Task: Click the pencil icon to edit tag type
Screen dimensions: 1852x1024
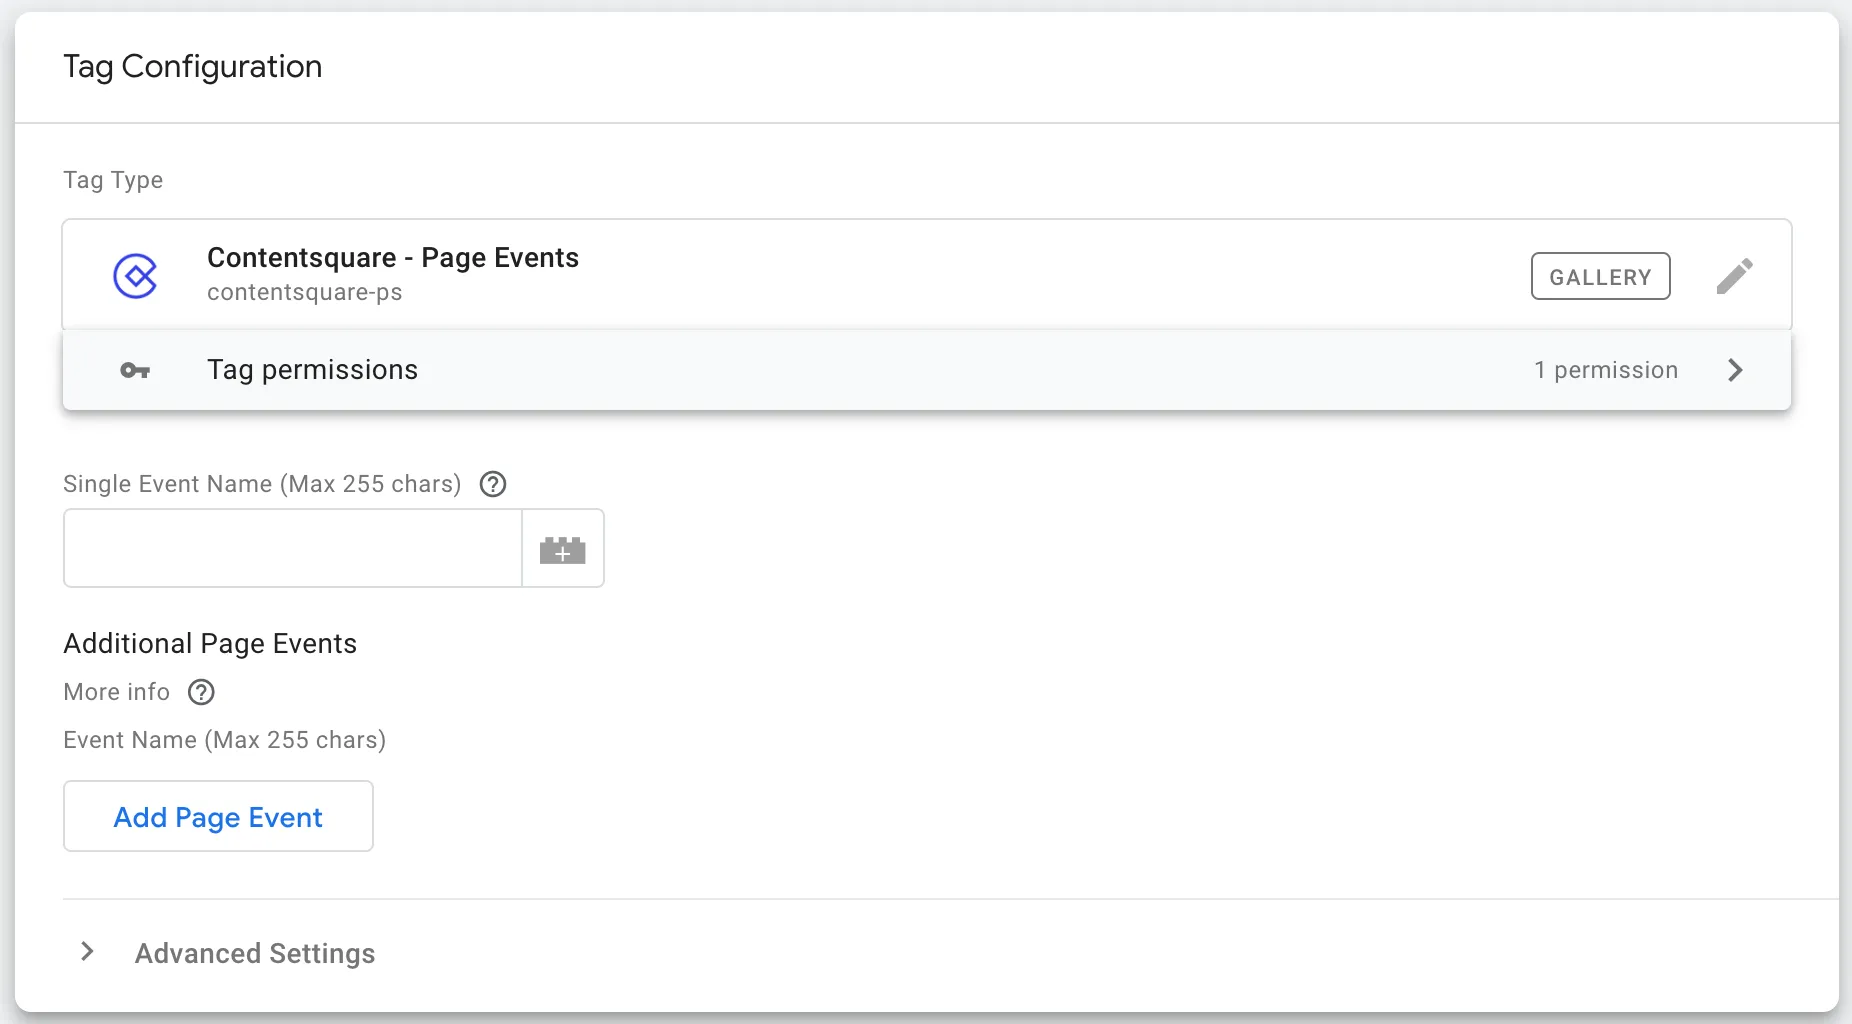Action: pyautogui.click(x=1734, y=276)
